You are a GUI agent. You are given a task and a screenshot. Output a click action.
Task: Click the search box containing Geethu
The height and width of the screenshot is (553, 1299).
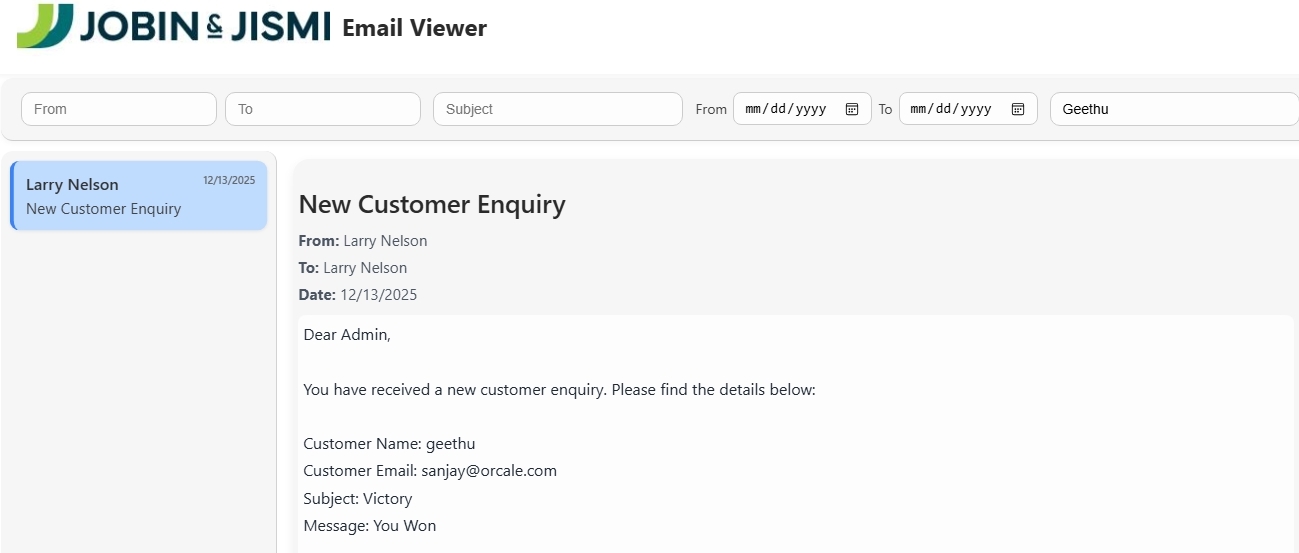(1172, 109)
